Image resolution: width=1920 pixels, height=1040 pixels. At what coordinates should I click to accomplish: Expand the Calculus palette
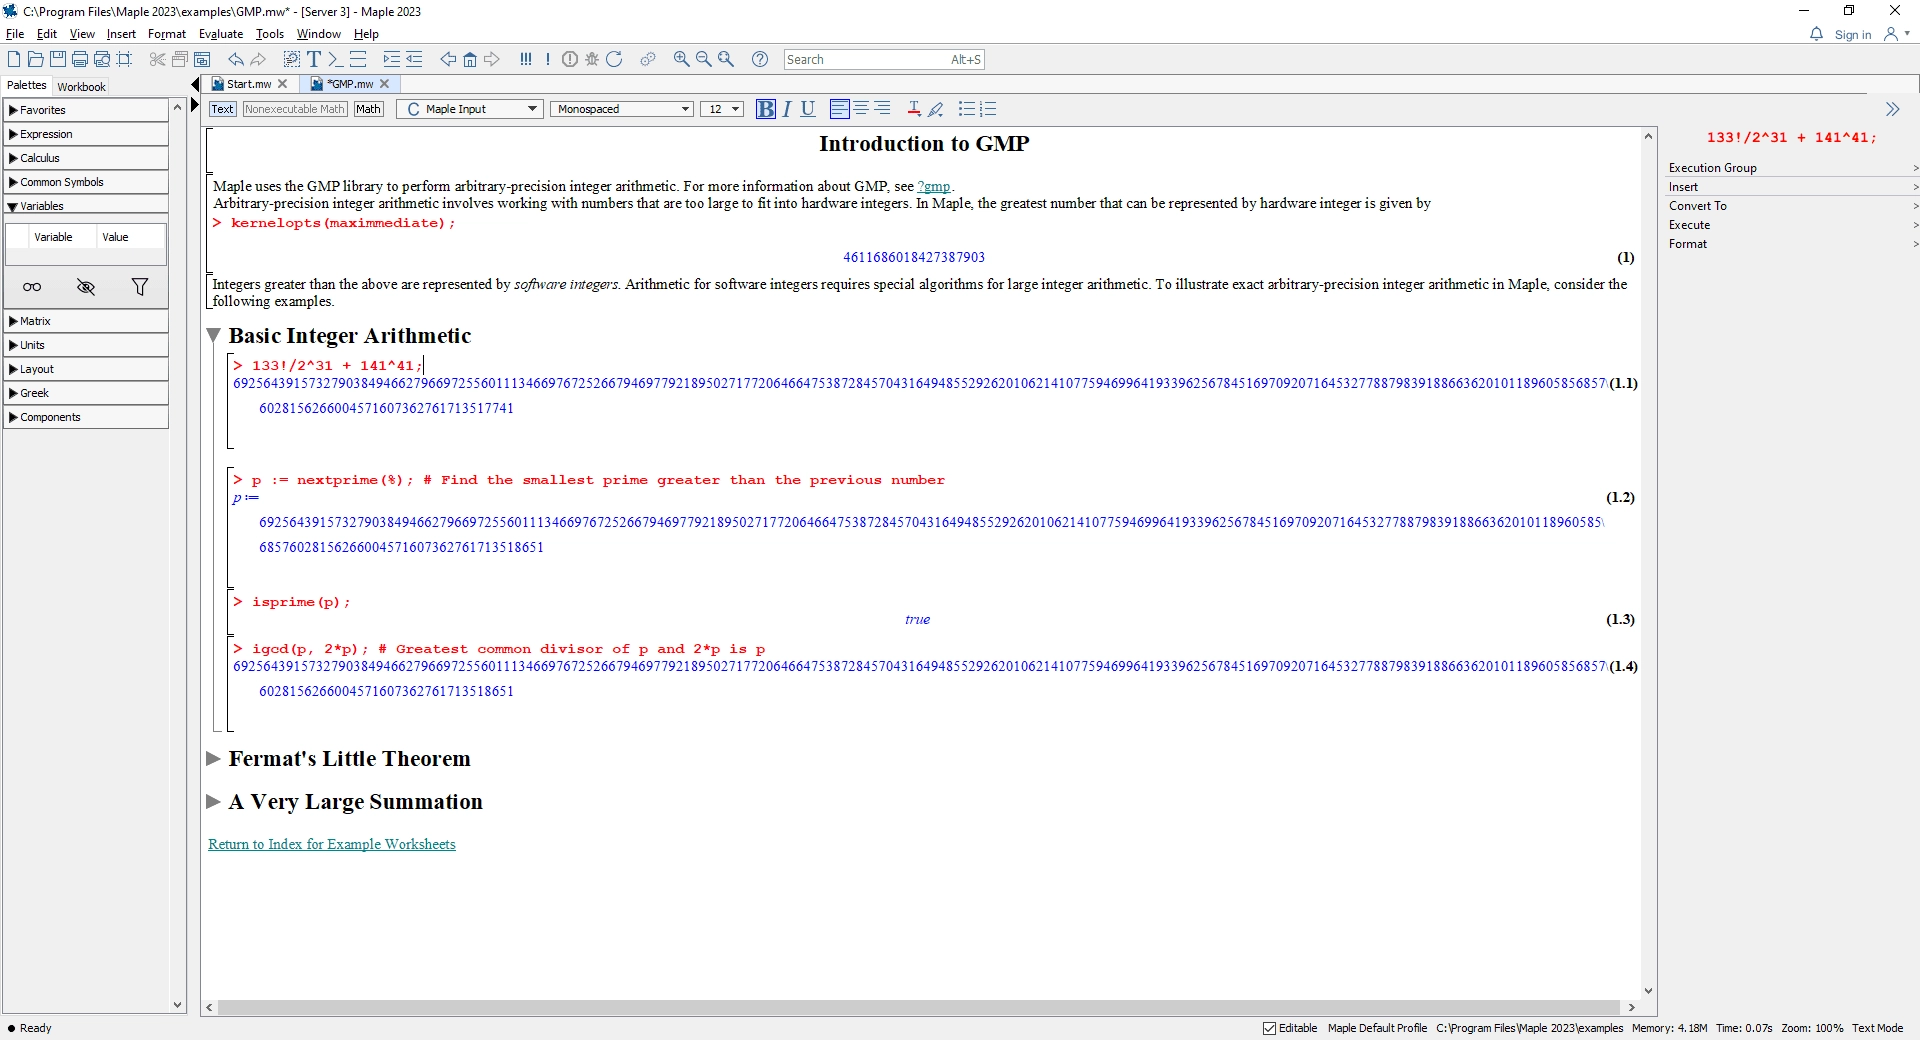coord(86,158)
